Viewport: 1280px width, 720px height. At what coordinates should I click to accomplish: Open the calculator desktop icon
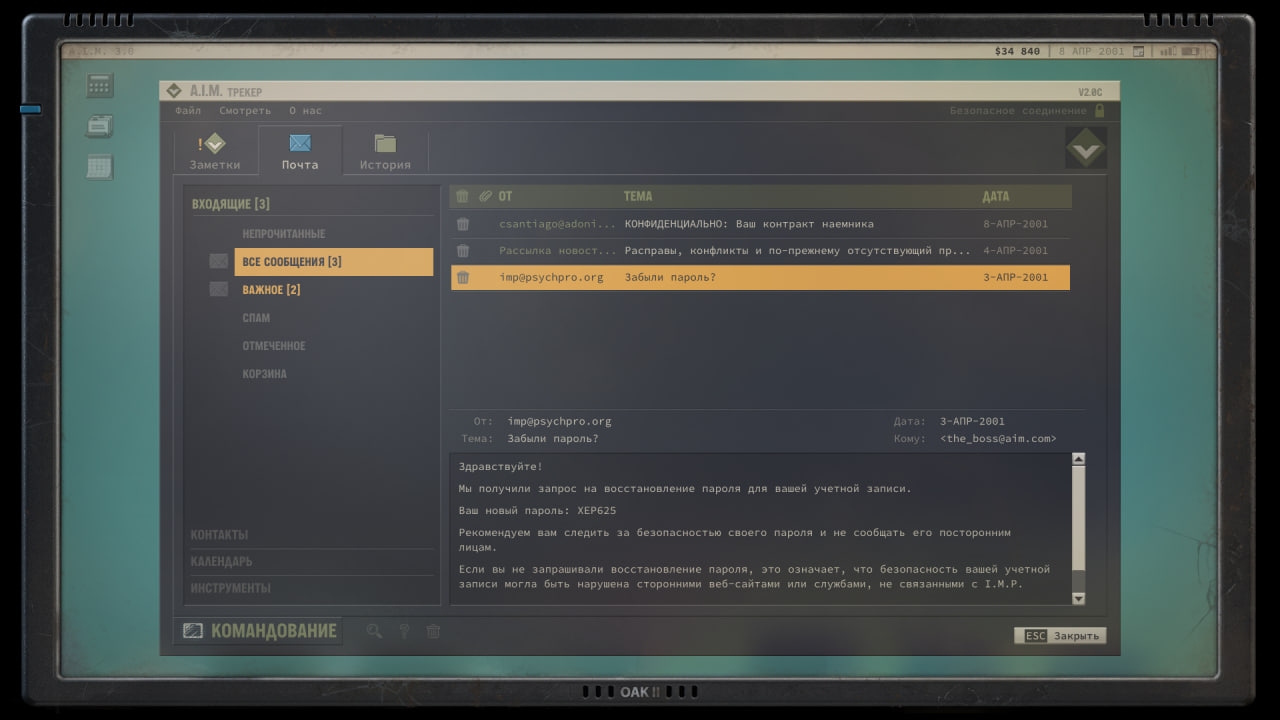[x=99, y=85]
